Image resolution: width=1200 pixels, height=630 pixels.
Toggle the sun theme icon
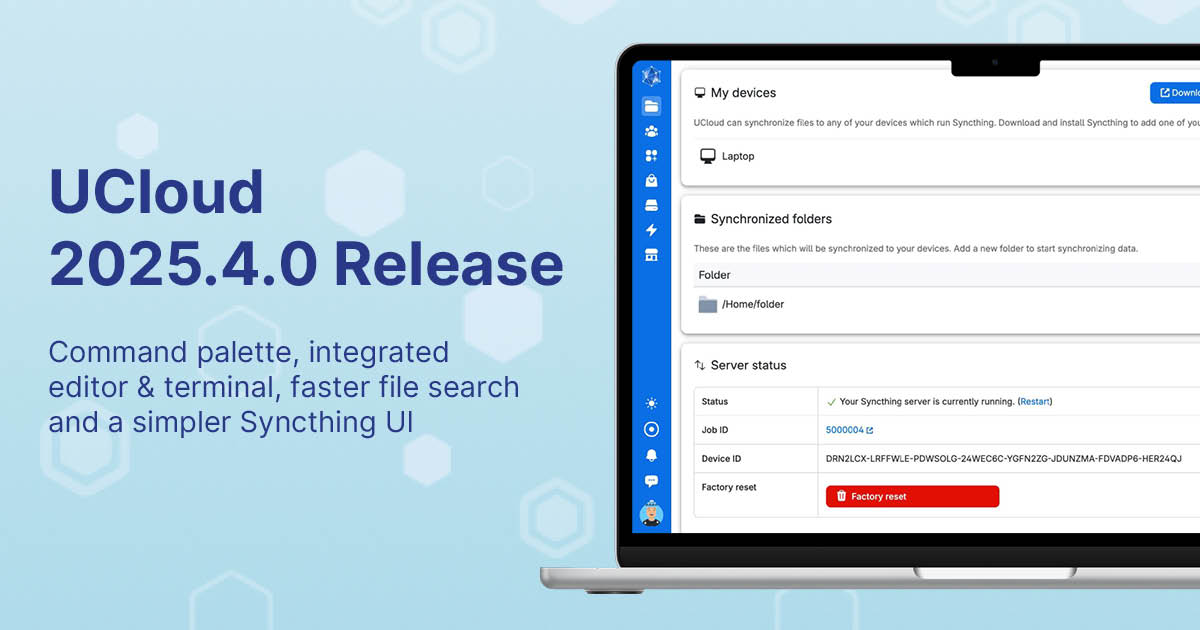651,404
